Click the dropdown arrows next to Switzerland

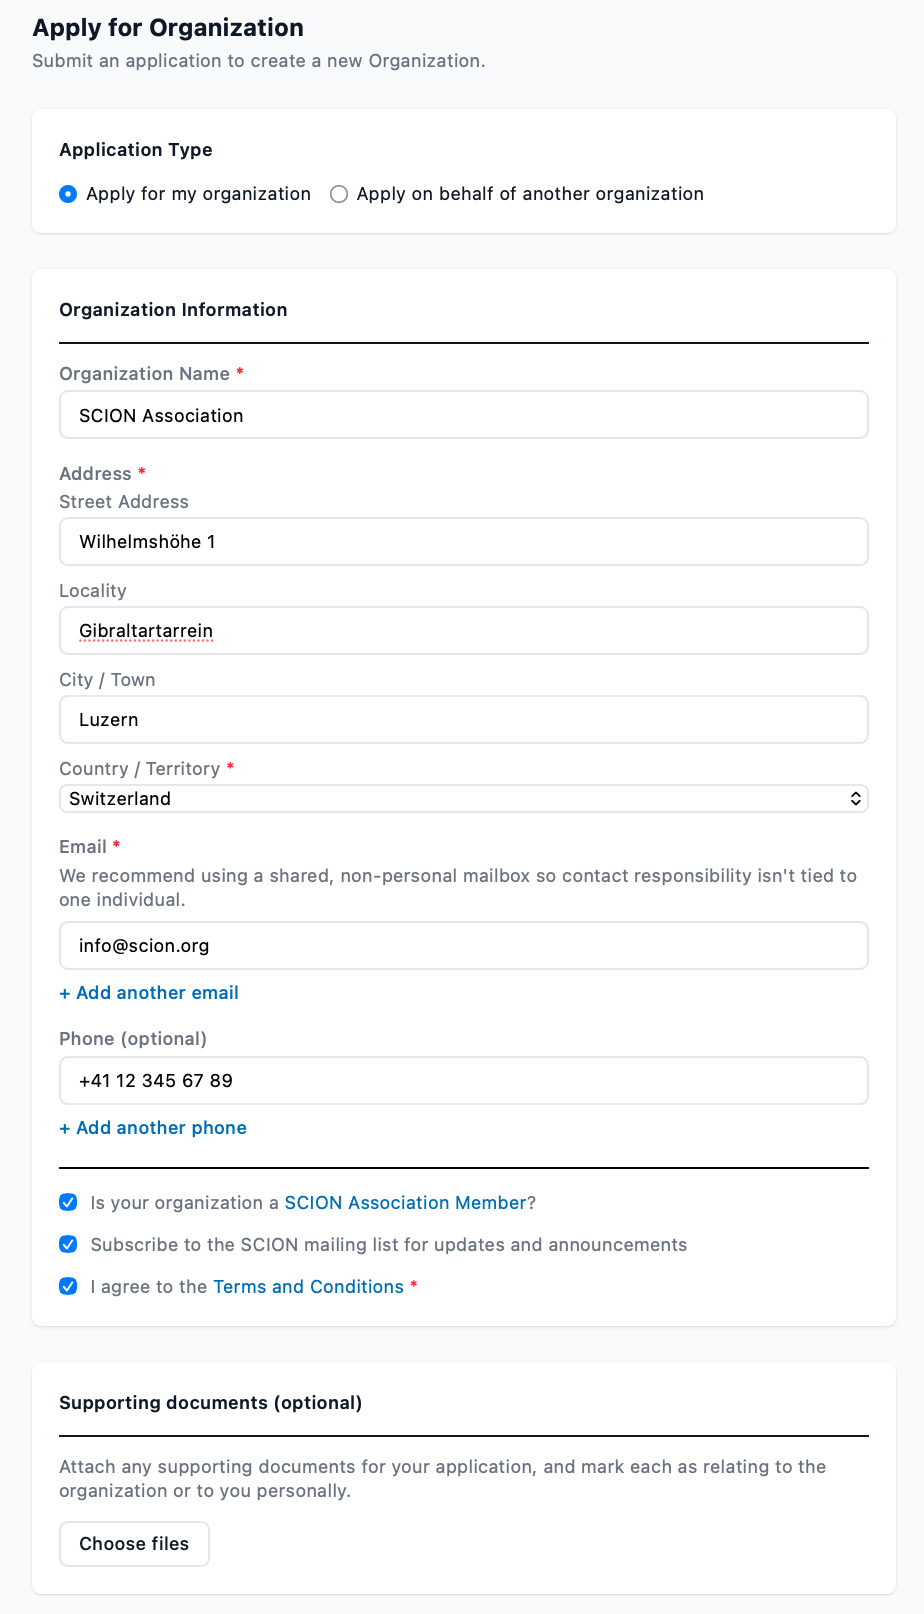(856, 799)
